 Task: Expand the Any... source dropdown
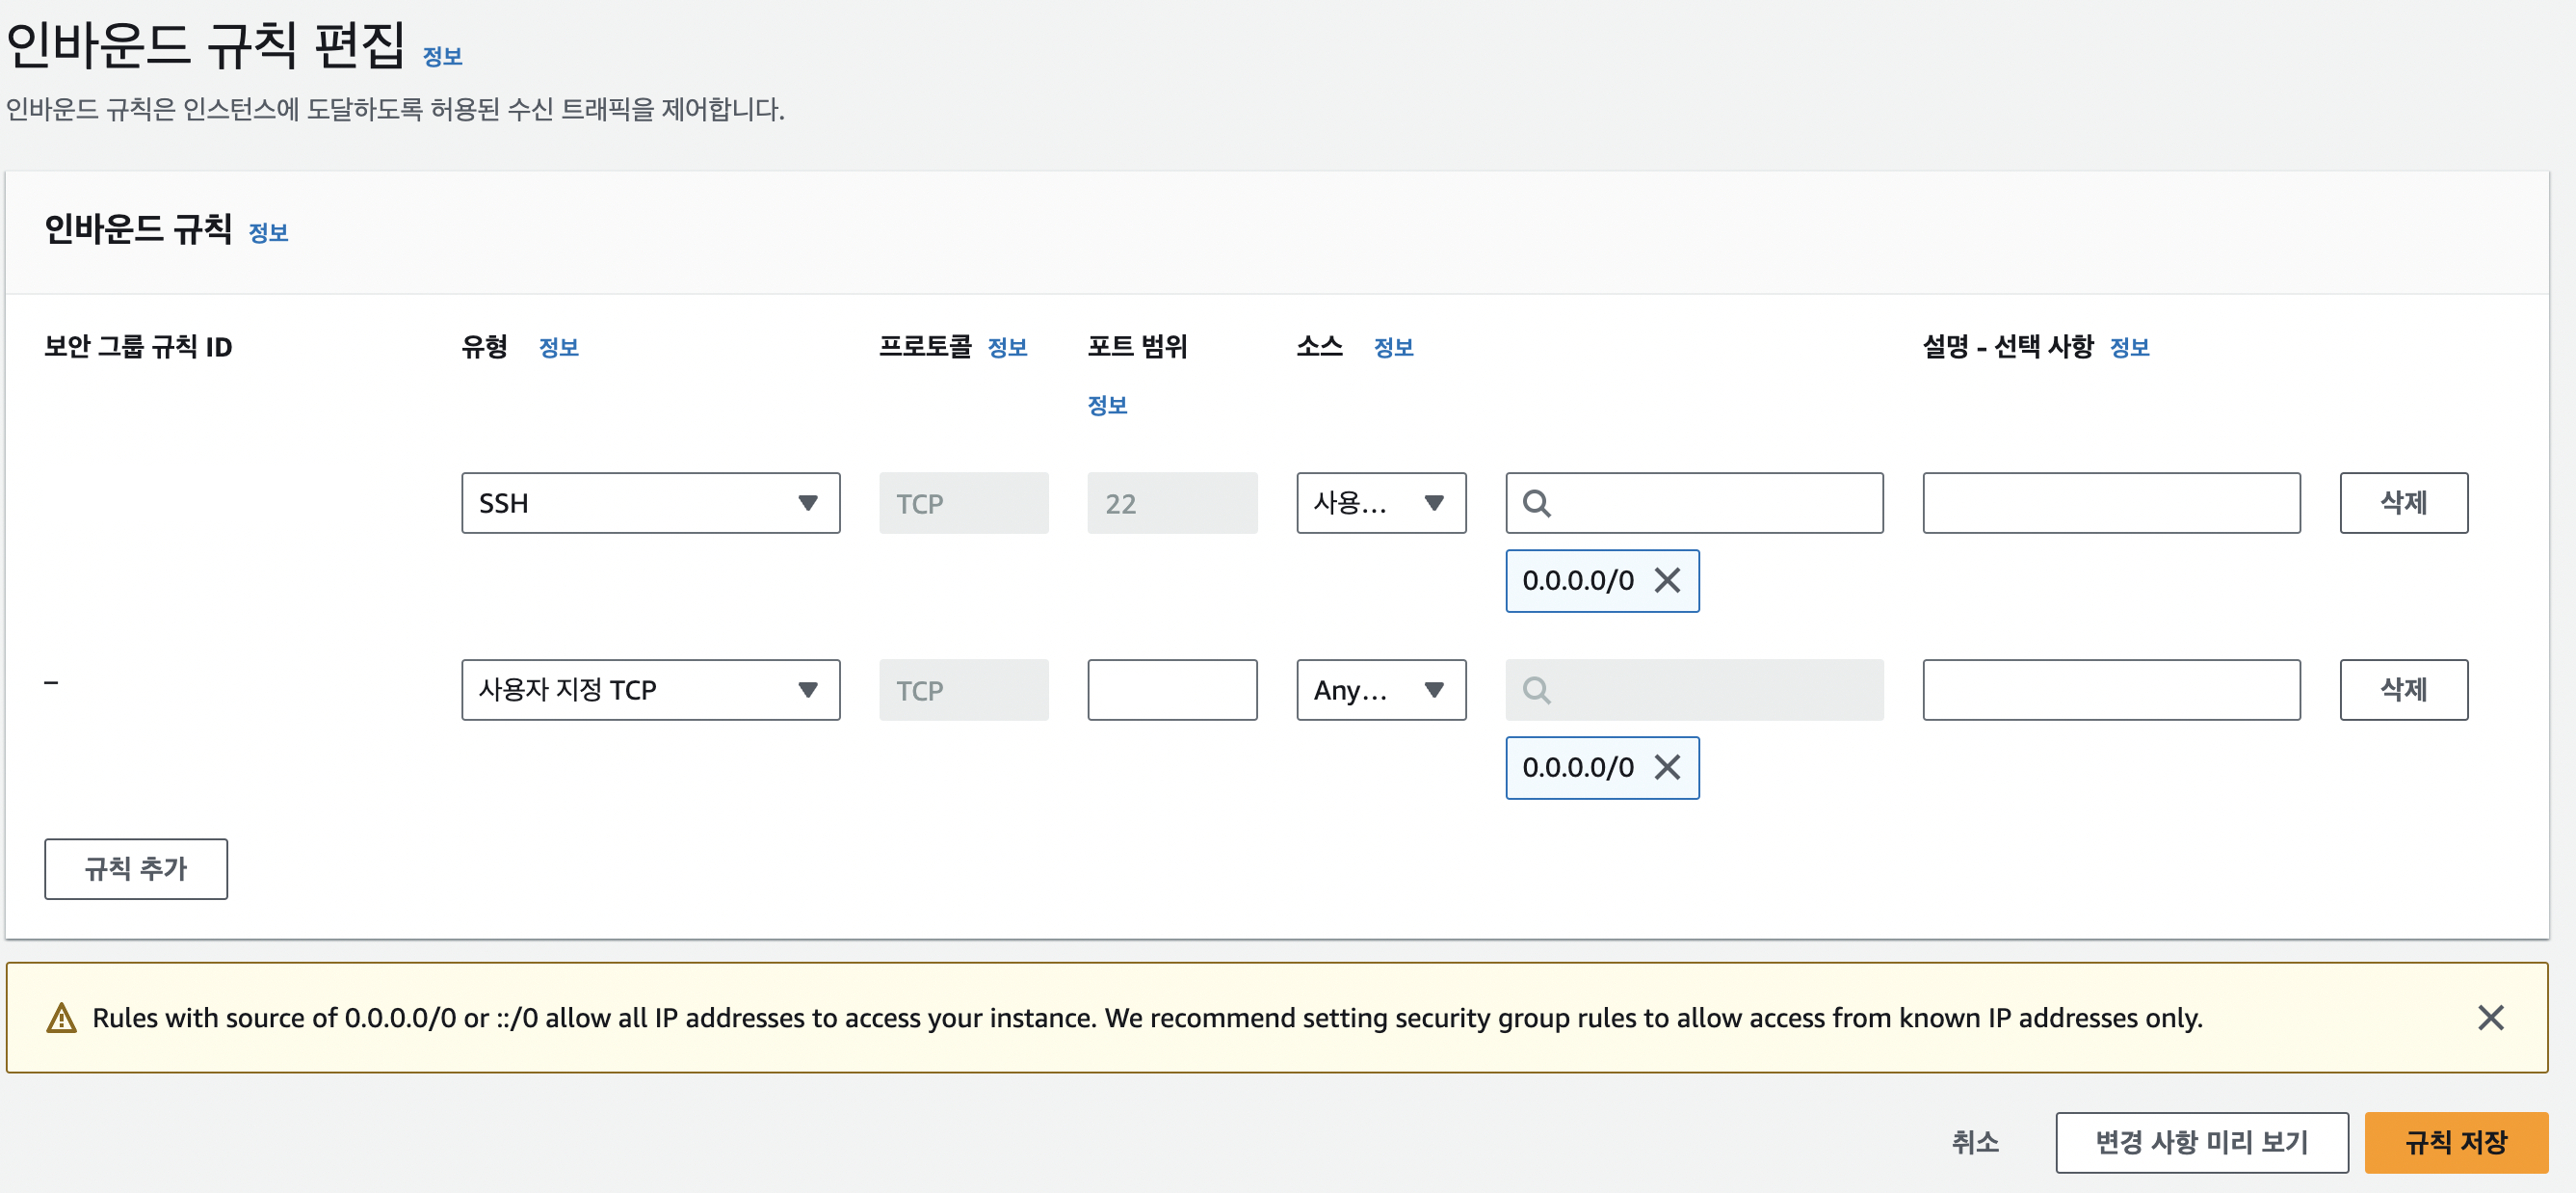(1380, 690)
